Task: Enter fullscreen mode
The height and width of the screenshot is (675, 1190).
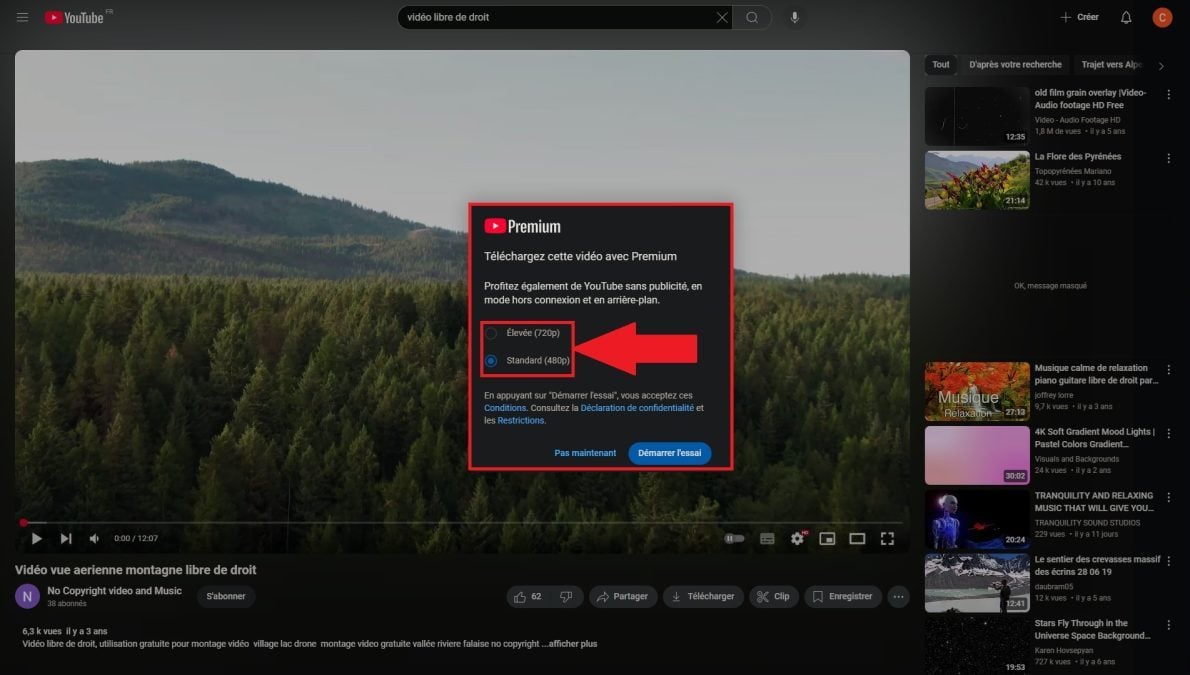Action: [x=887, y=538]
